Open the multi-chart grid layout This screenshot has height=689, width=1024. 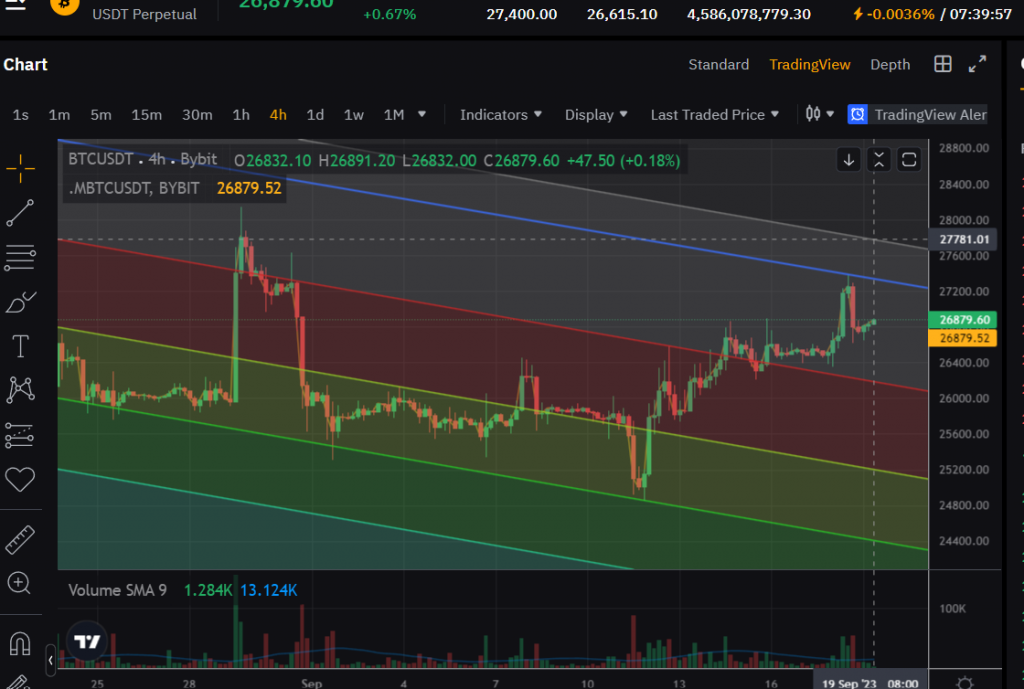click(x=943, y=64)
